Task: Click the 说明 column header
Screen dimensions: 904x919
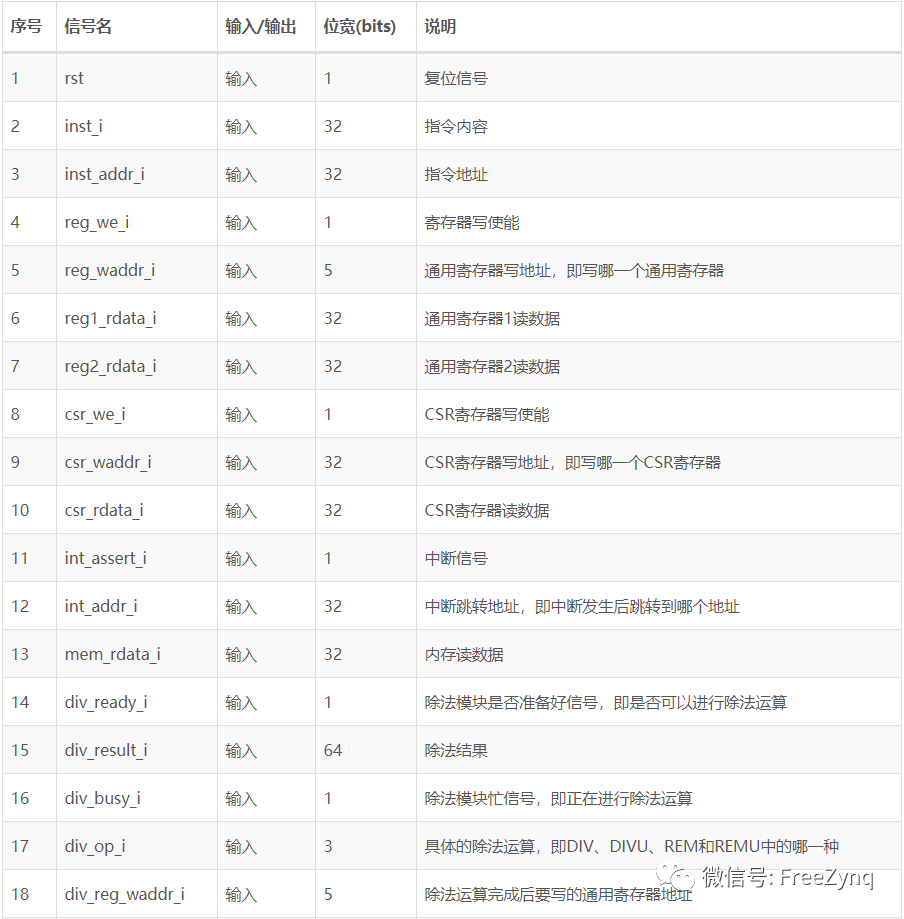Action: [440, 27]
